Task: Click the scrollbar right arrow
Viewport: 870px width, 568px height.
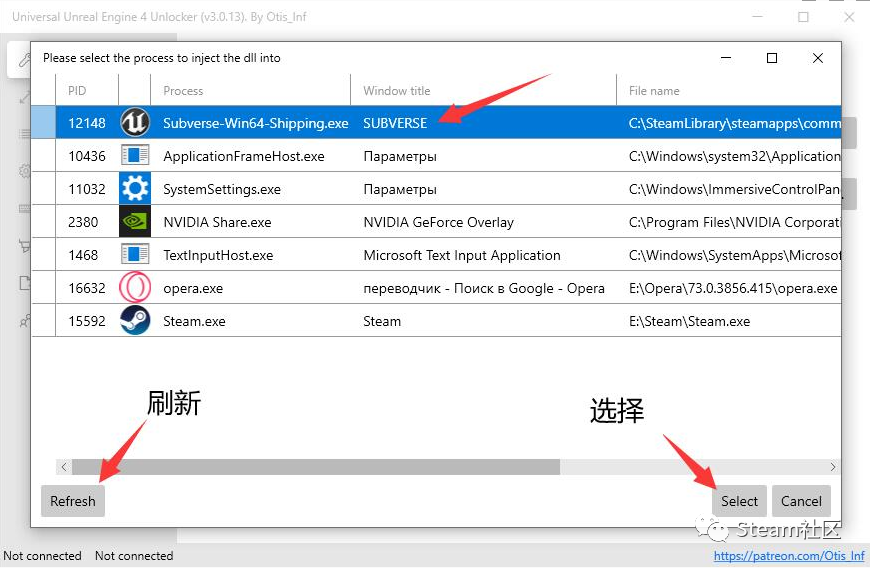Action: tap(833, 466)
